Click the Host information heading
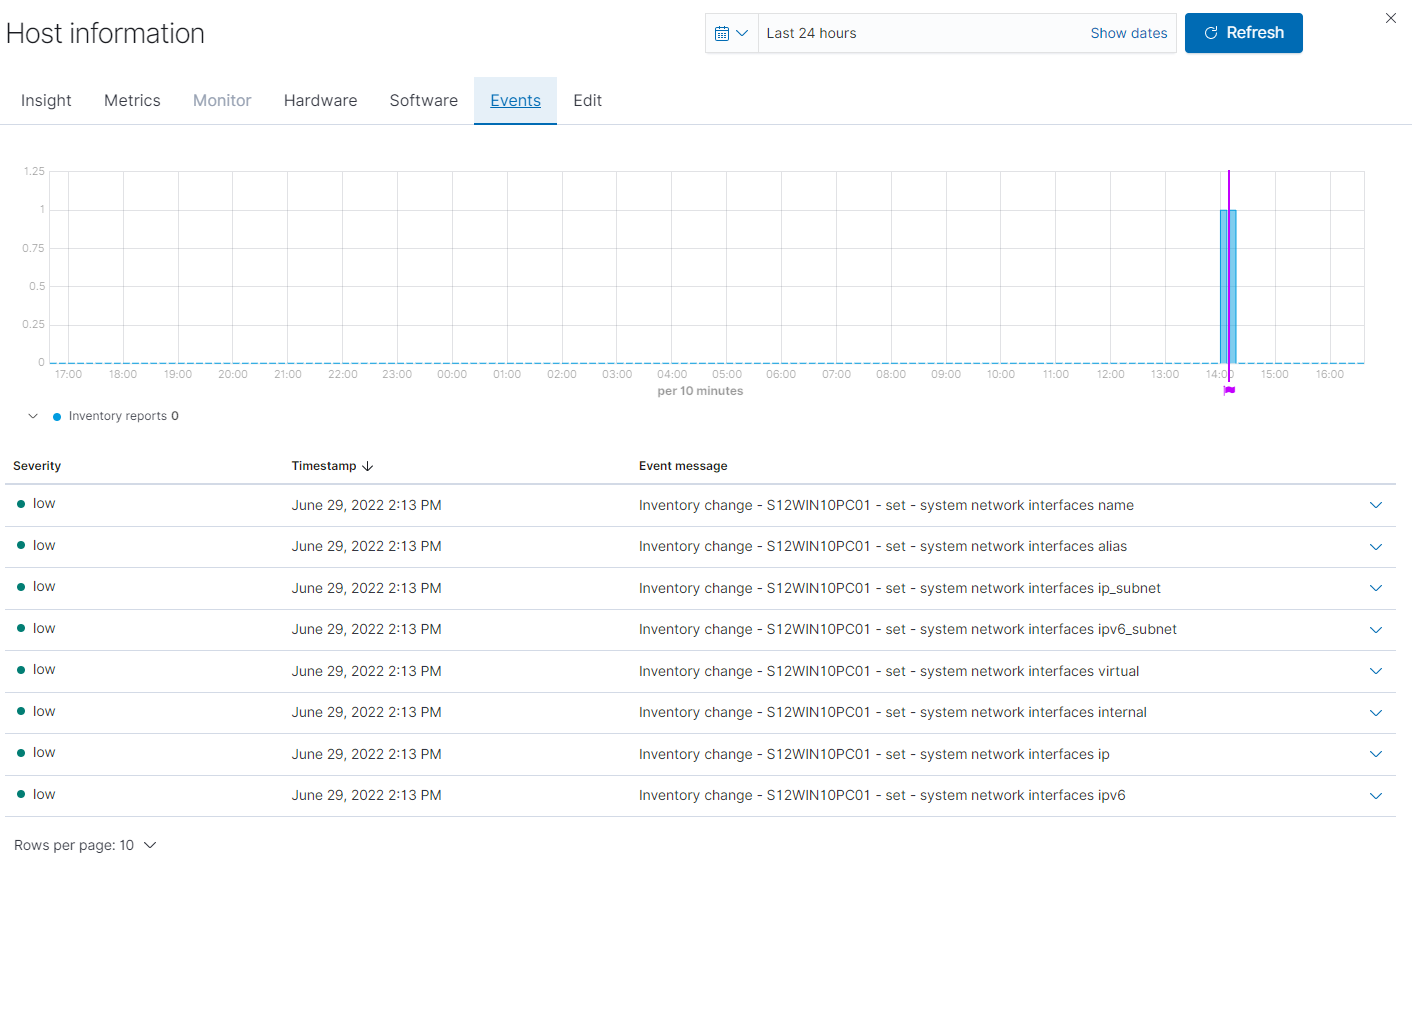 tap(105, 33)
